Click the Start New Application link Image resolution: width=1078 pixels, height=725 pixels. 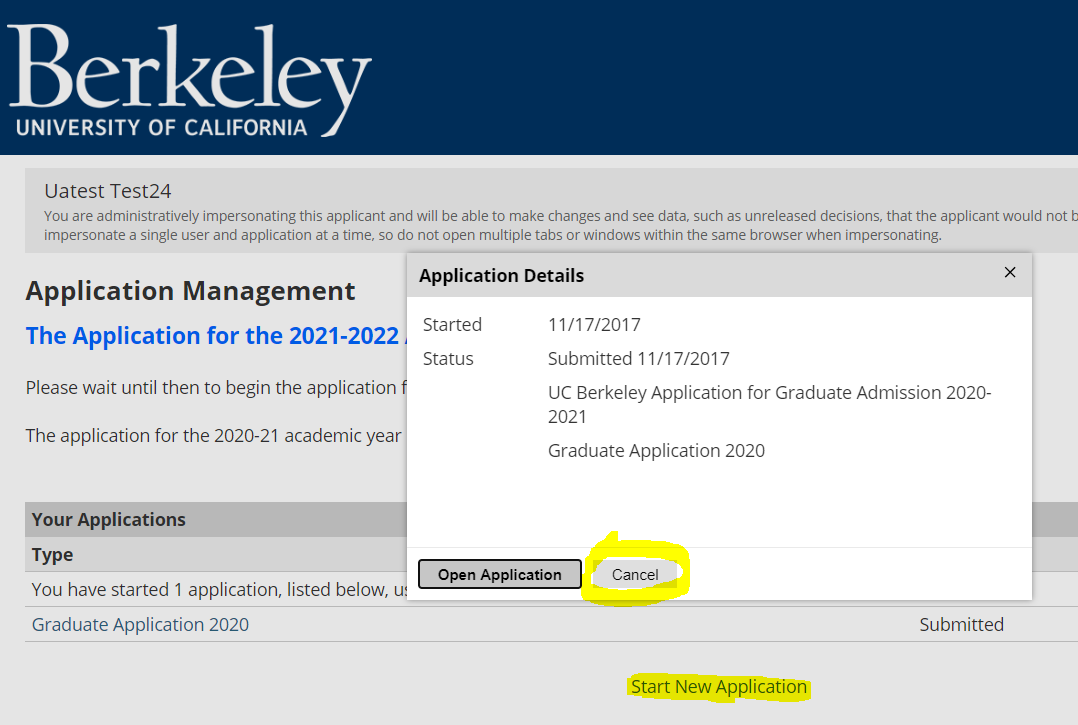point(718,687)
